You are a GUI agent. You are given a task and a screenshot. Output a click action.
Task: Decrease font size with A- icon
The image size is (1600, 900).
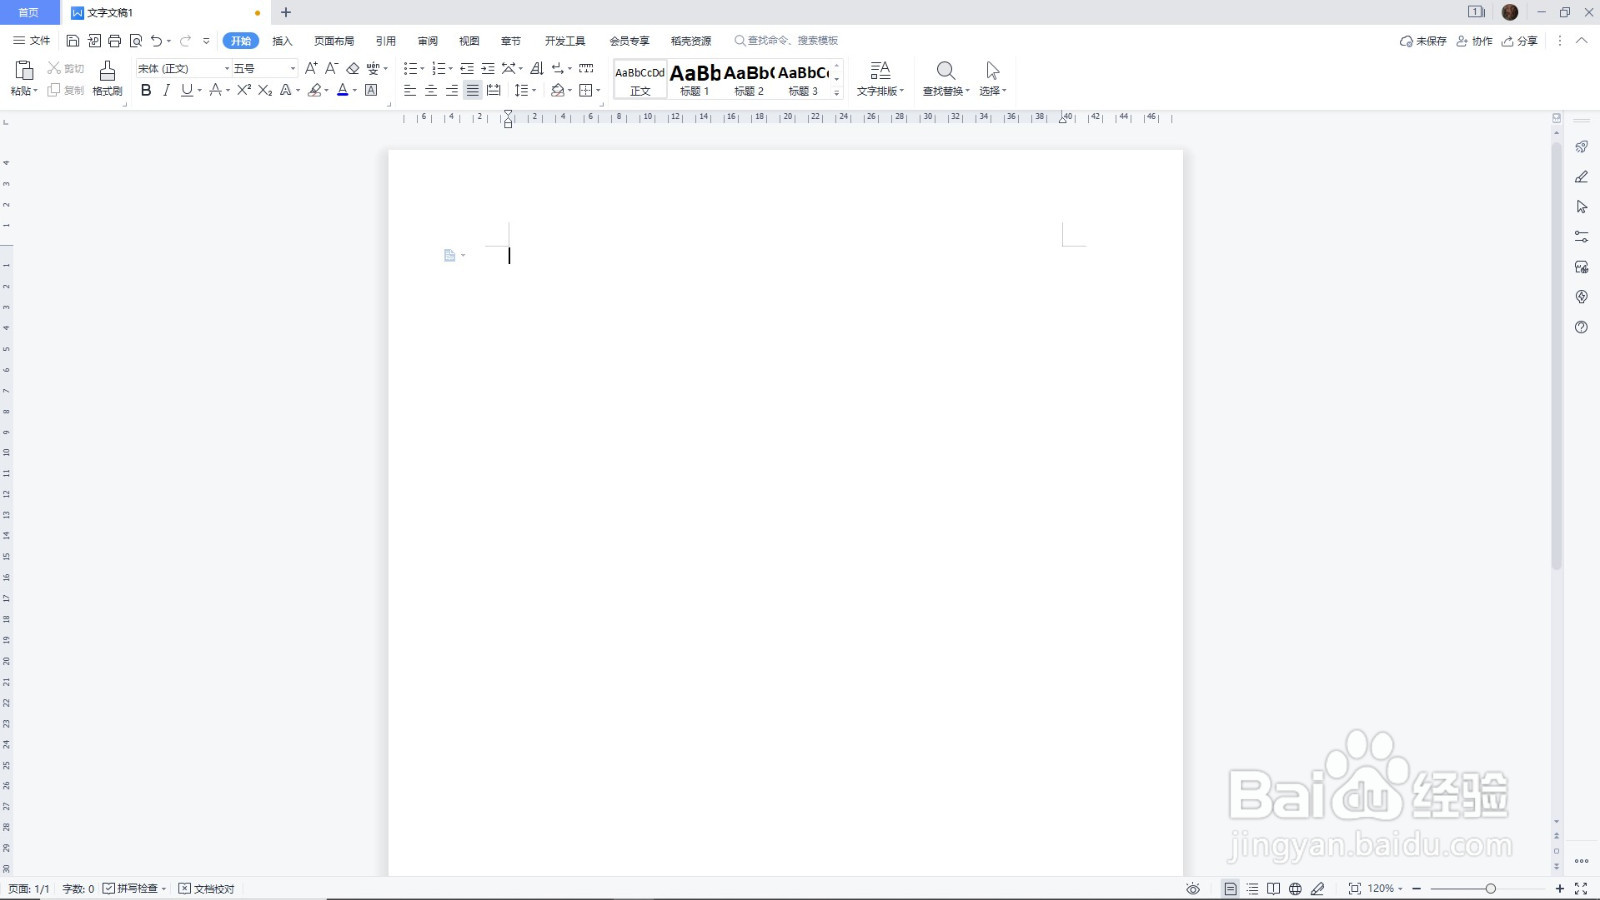pos(332,68)
